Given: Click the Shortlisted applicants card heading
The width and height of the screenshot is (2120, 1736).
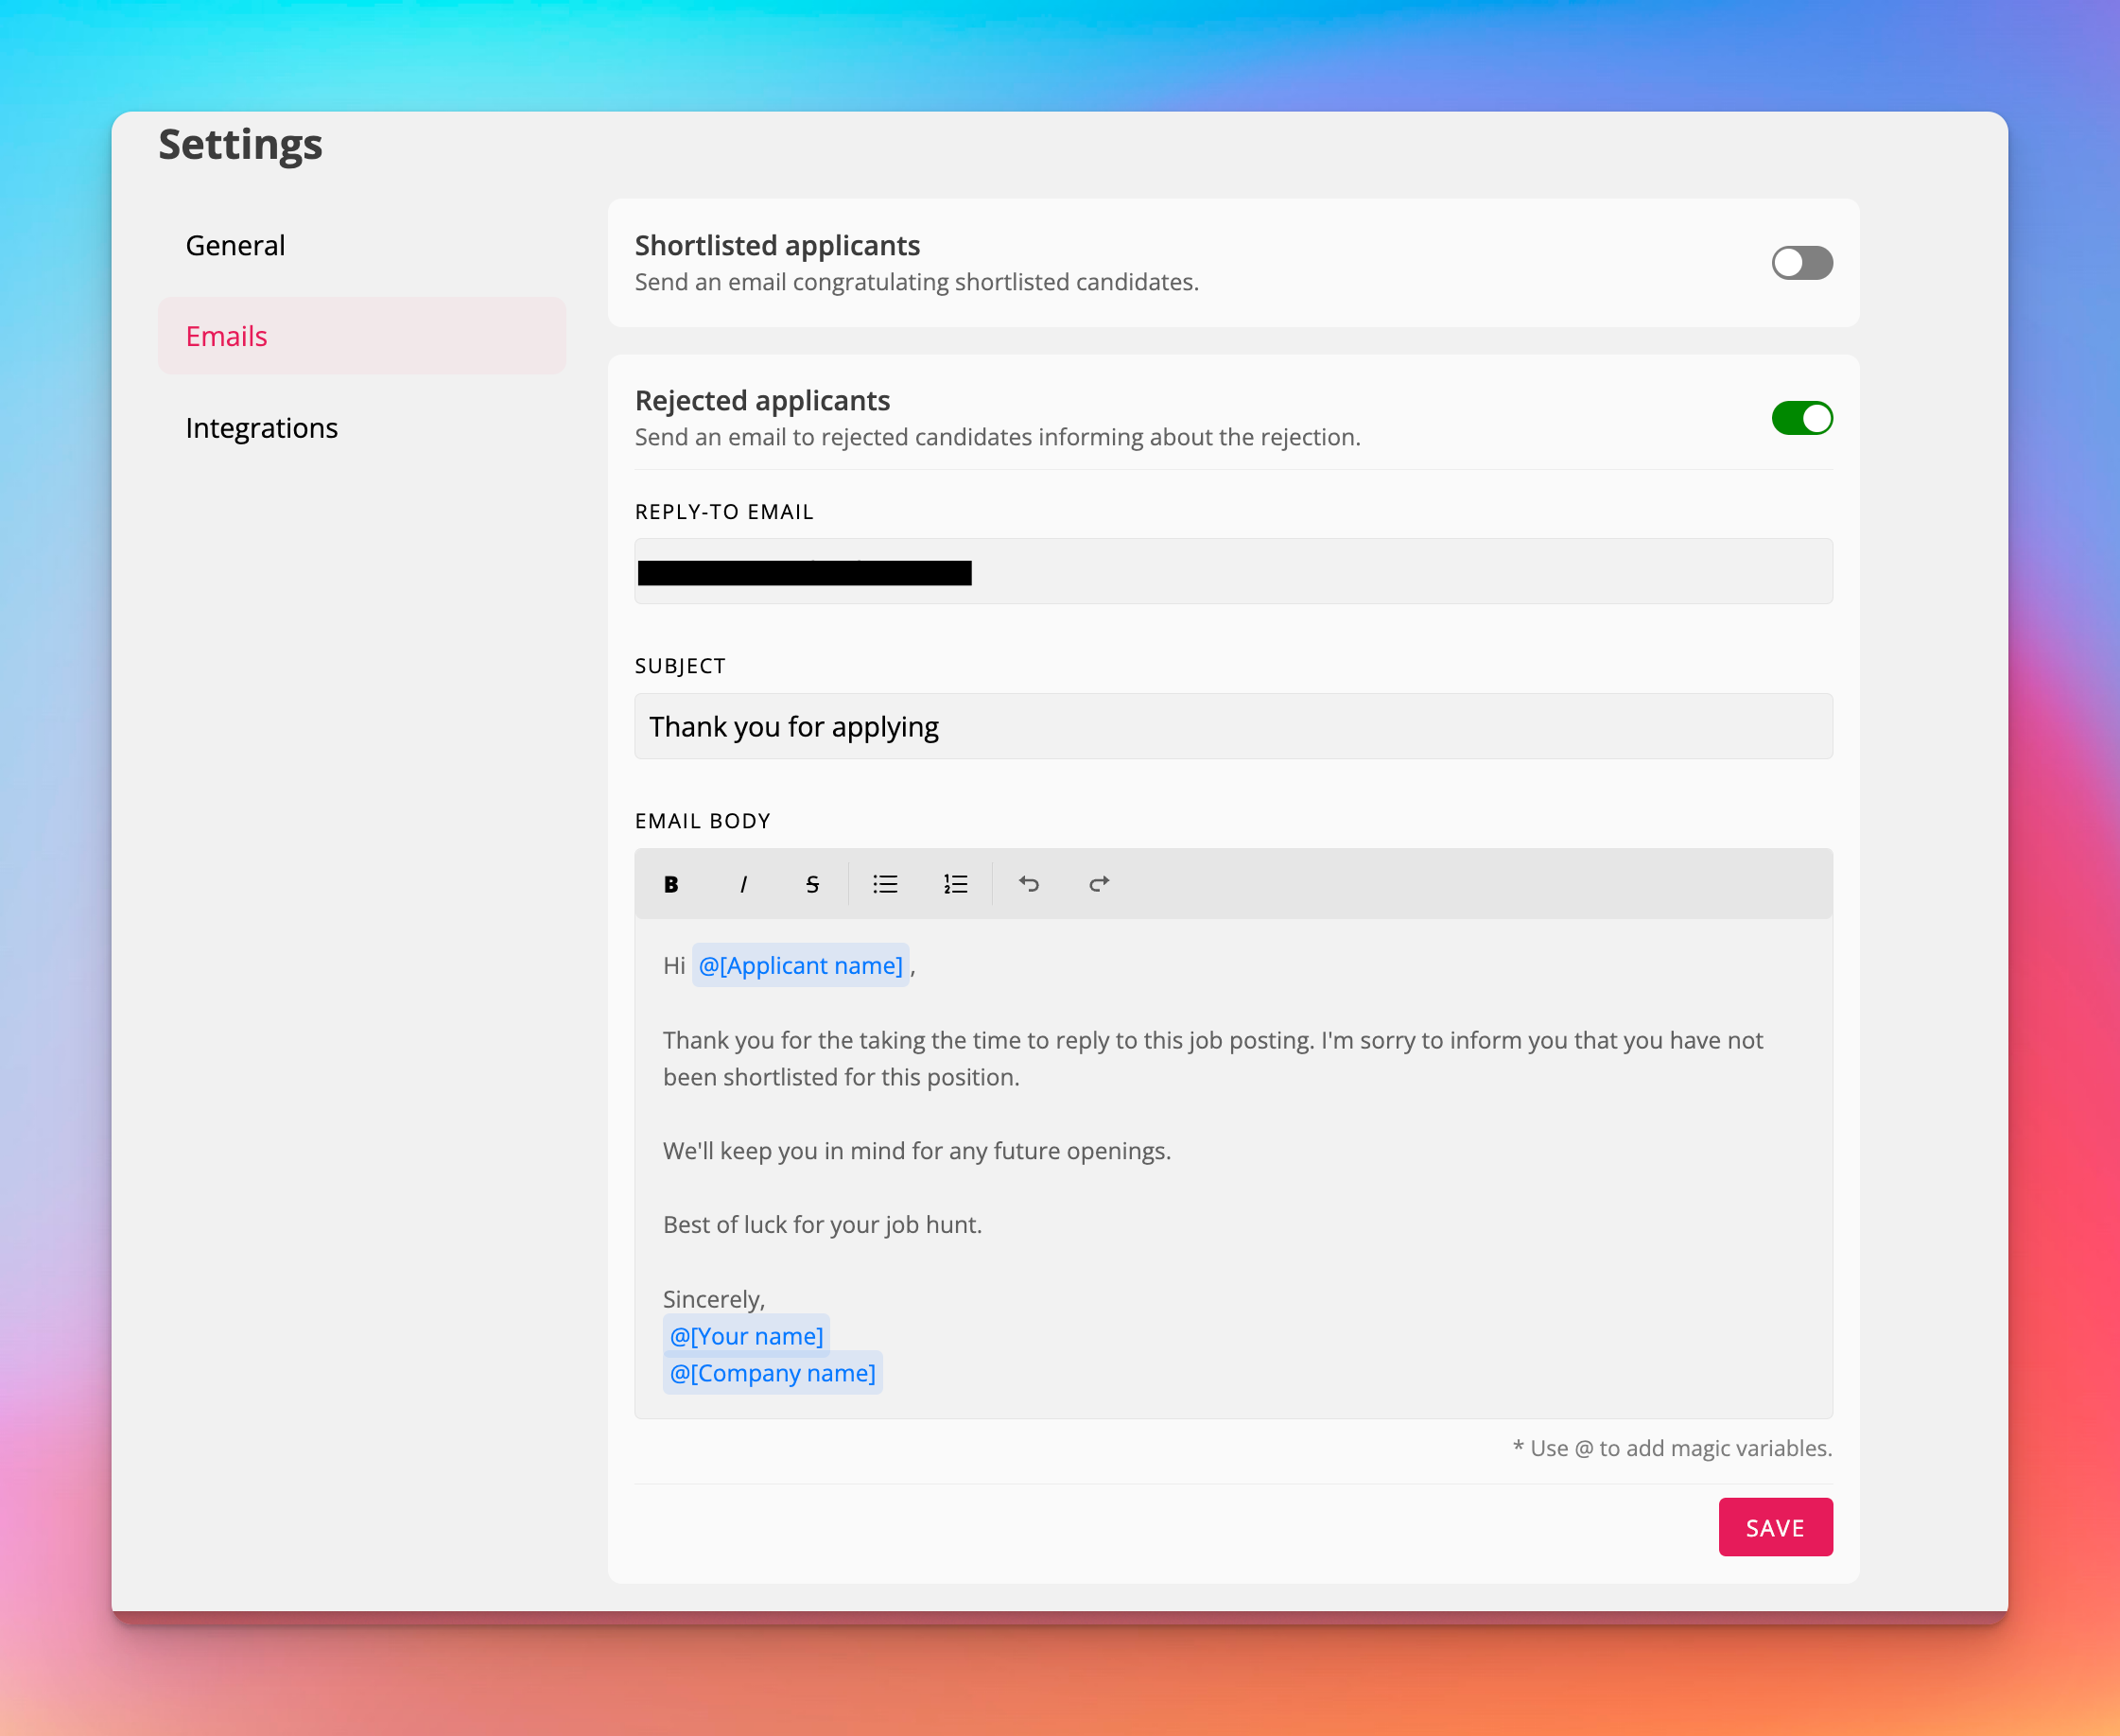Looking at the screenshot, I should click(x=777, y=246).
